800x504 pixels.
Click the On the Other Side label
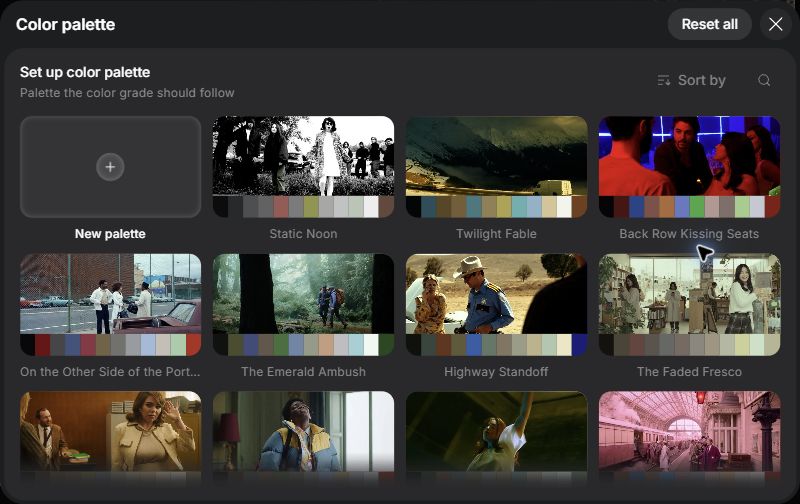click(x=110, y=371)
